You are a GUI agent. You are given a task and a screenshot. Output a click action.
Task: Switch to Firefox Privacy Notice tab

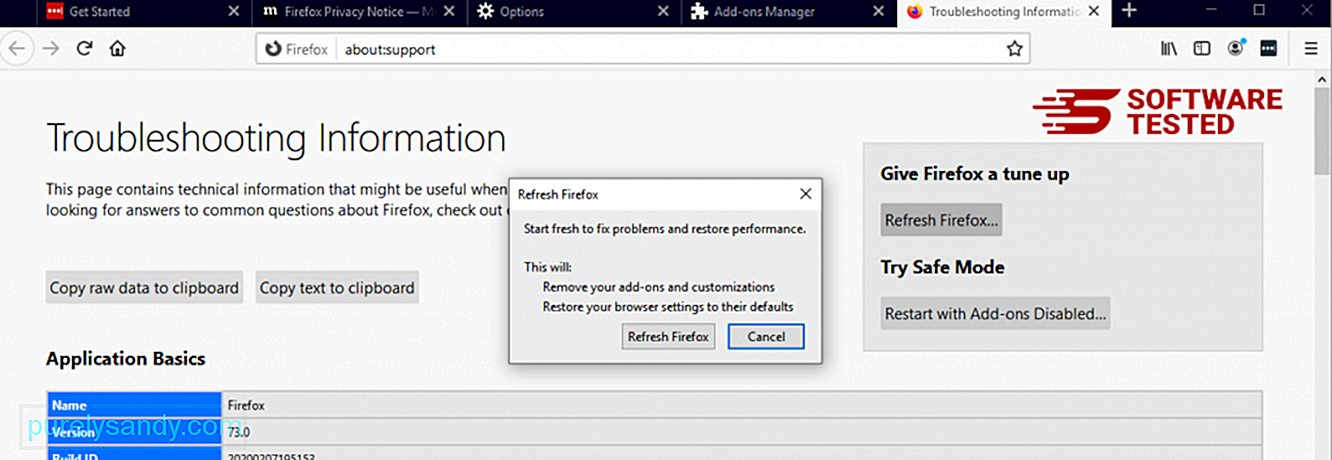pyautogui.click(x=355, y=12)
